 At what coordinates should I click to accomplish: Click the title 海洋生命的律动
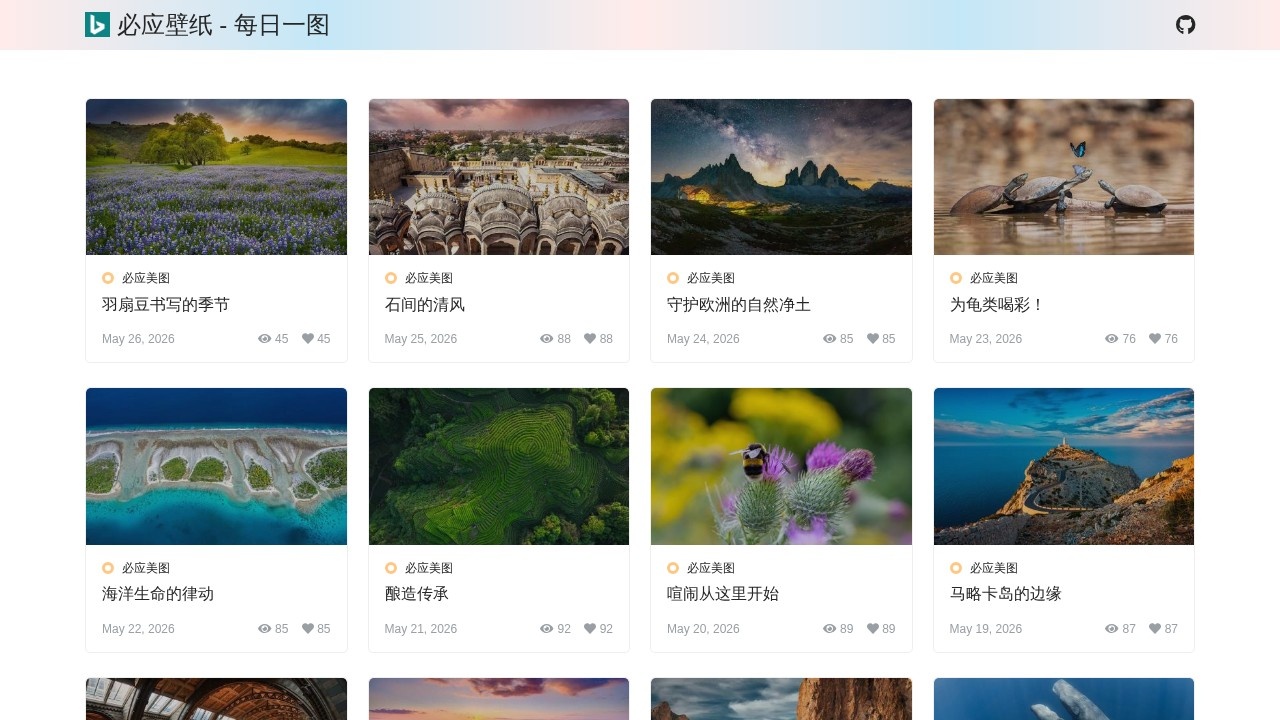tap(158, 594)
